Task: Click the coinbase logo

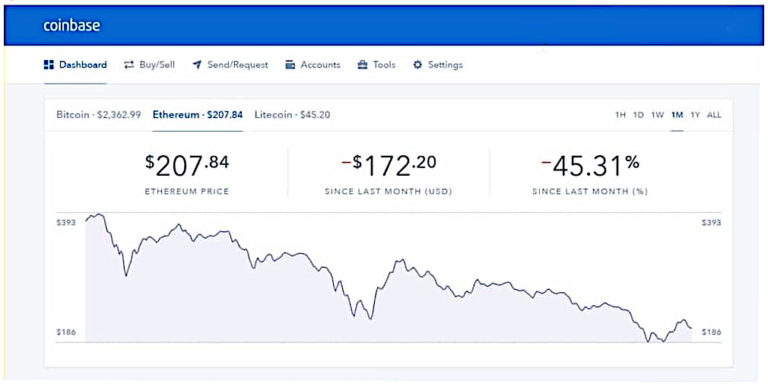Action: pos(72,25)
